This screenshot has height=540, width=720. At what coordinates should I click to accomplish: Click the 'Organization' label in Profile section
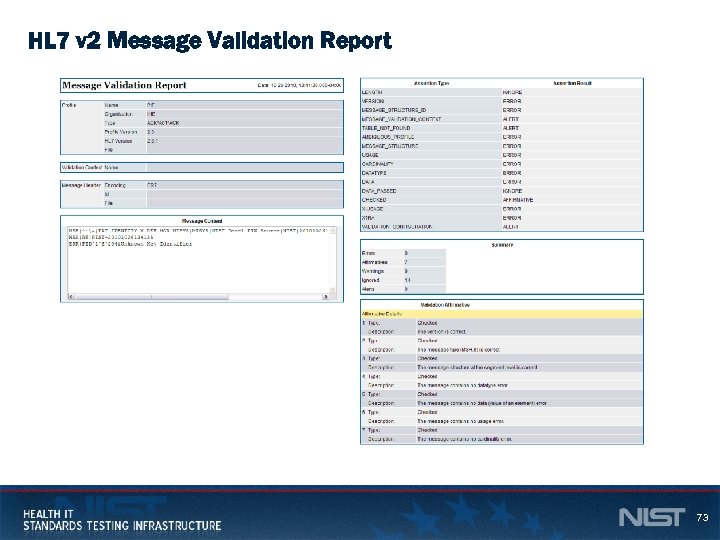coord(118,114)
